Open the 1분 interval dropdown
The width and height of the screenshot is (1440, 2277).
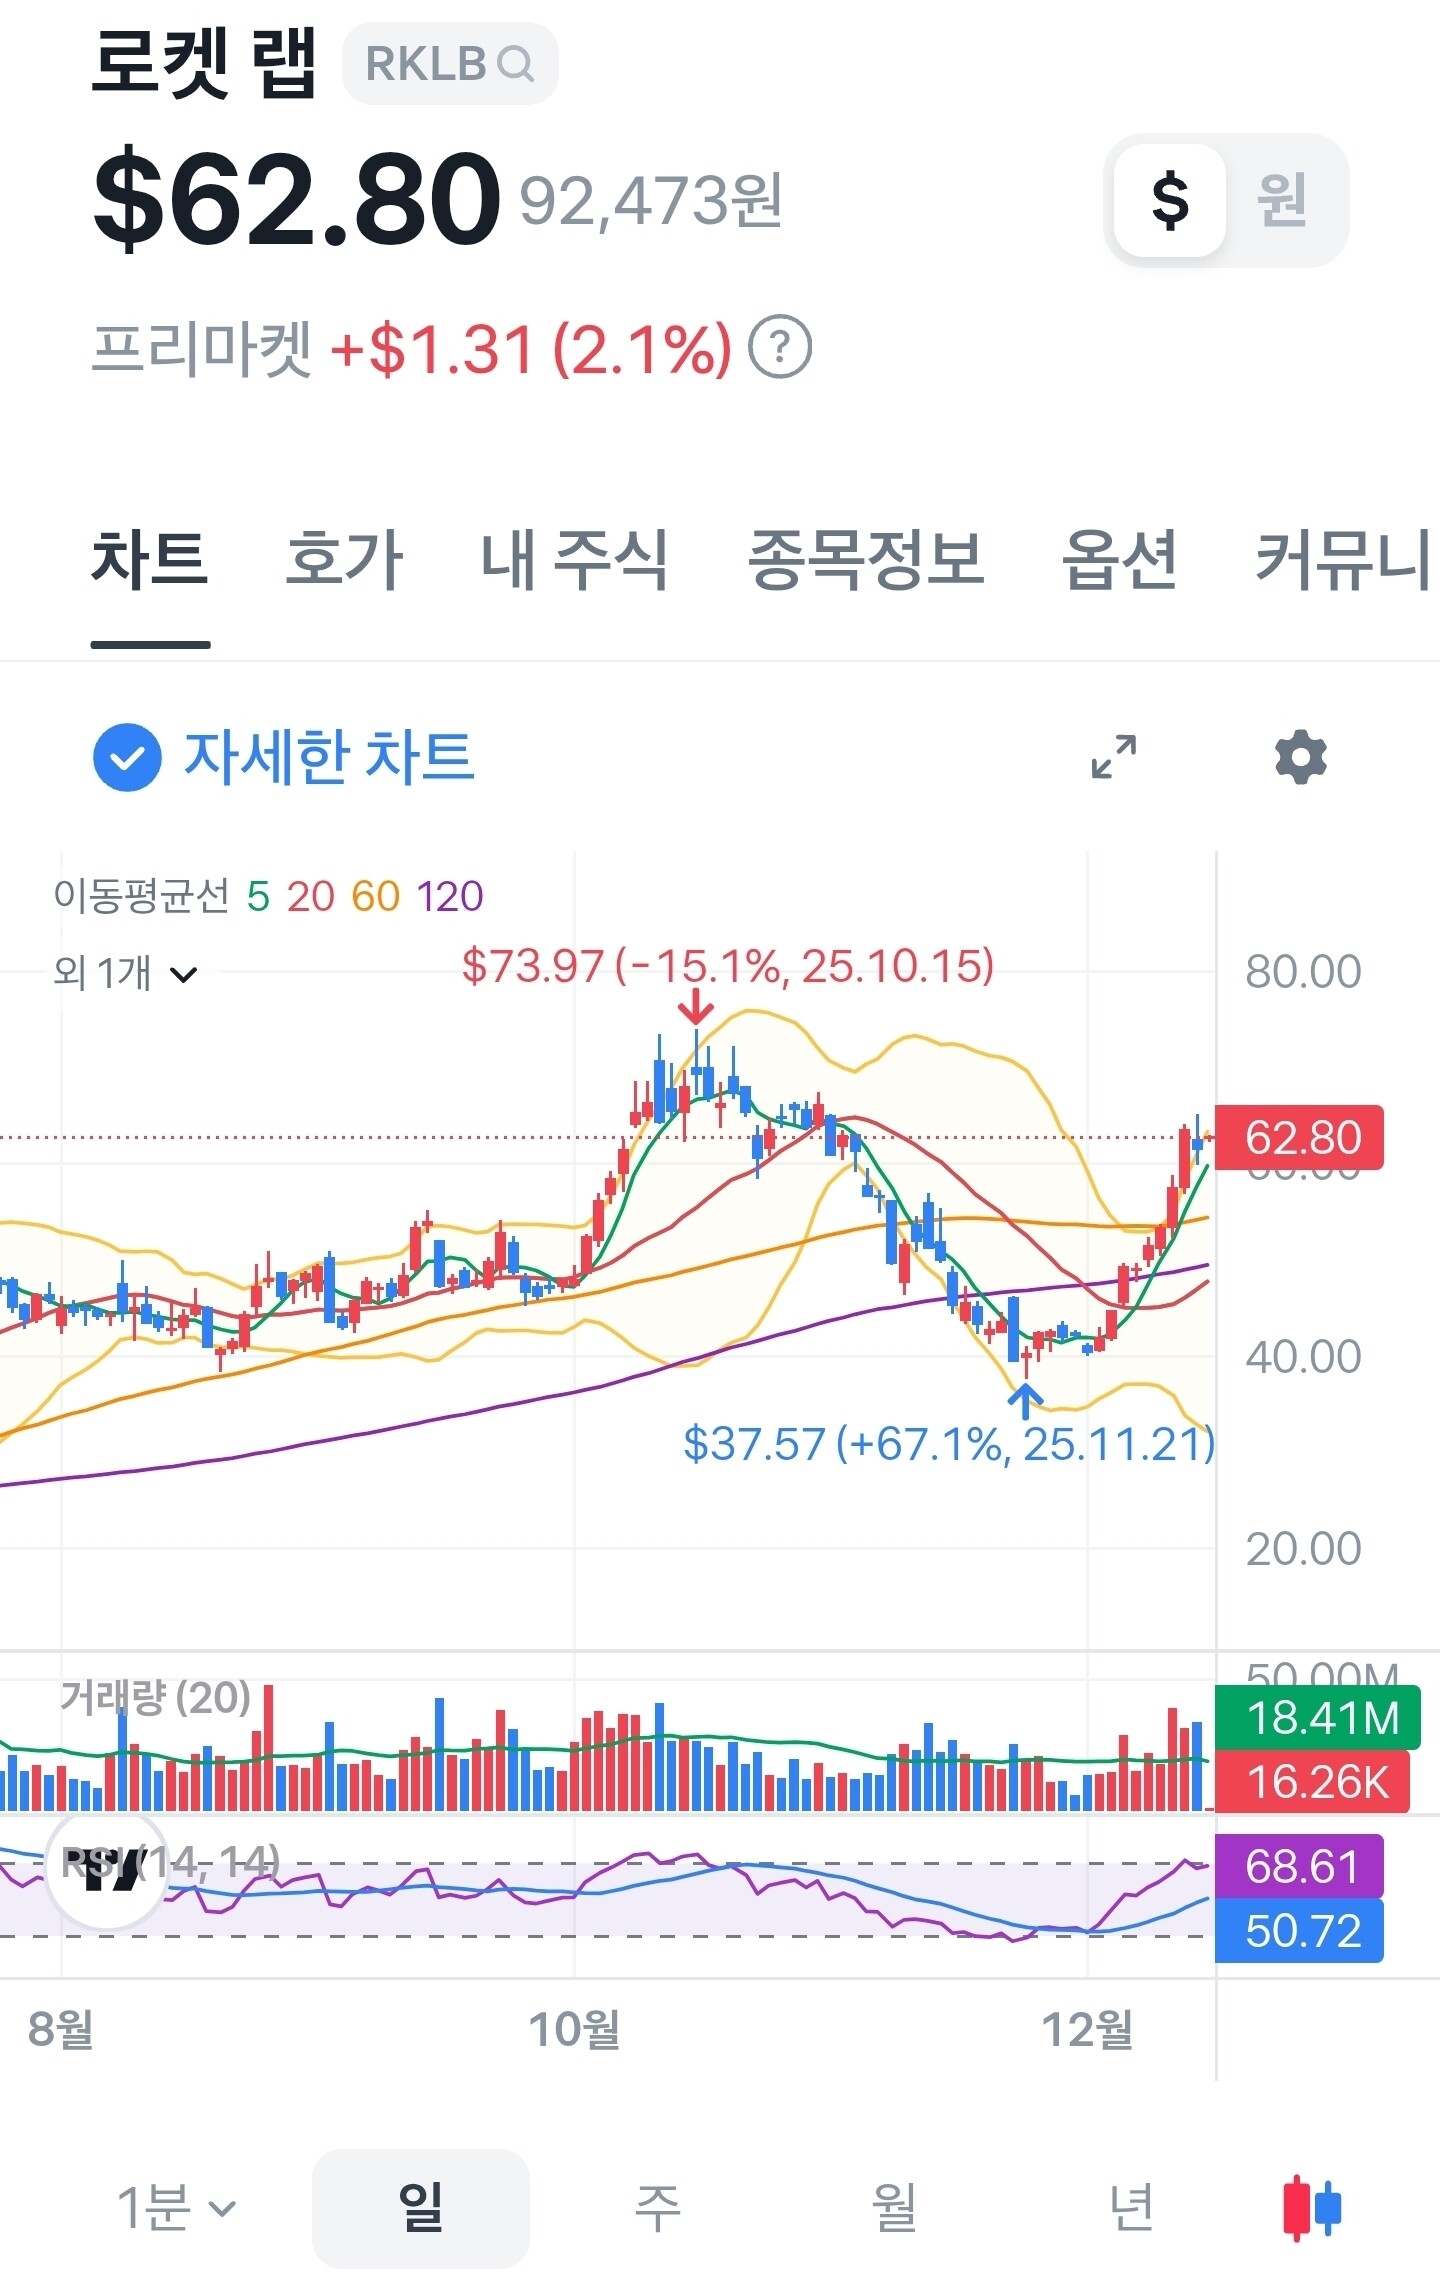click(176, 2207)
